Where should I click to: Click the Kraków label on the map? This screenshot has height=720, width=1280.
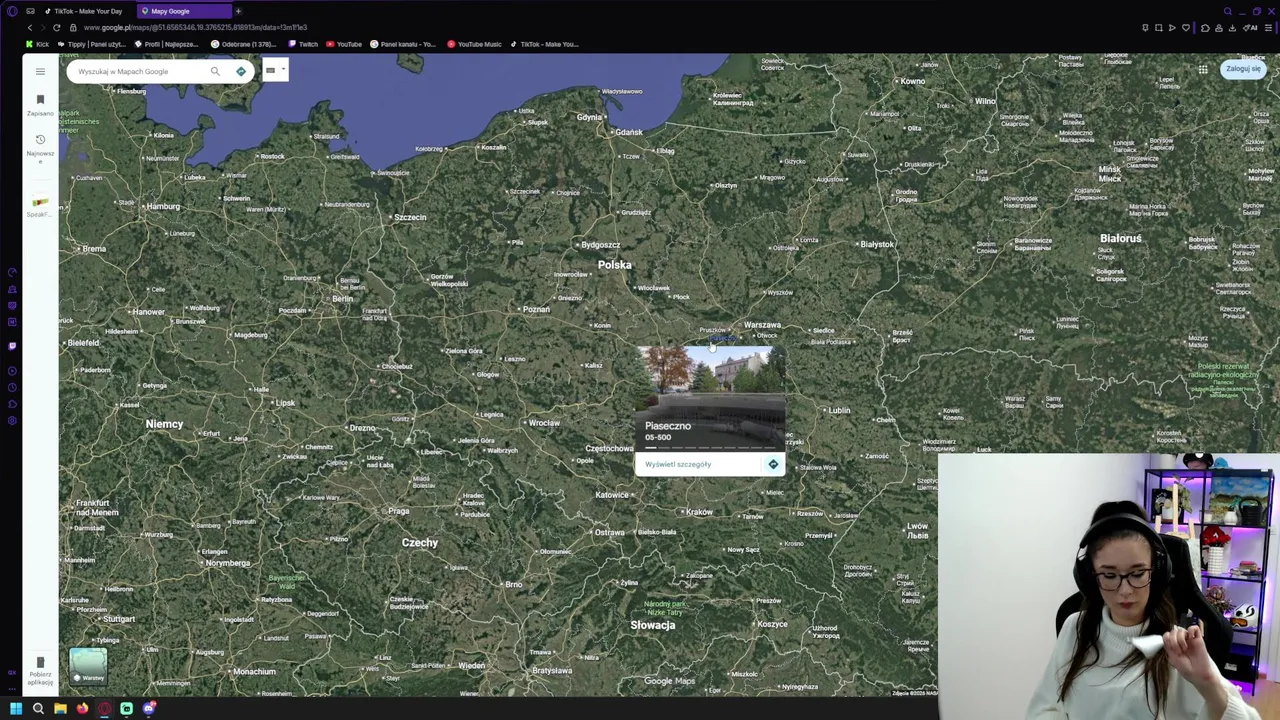(x=699, y=512)
